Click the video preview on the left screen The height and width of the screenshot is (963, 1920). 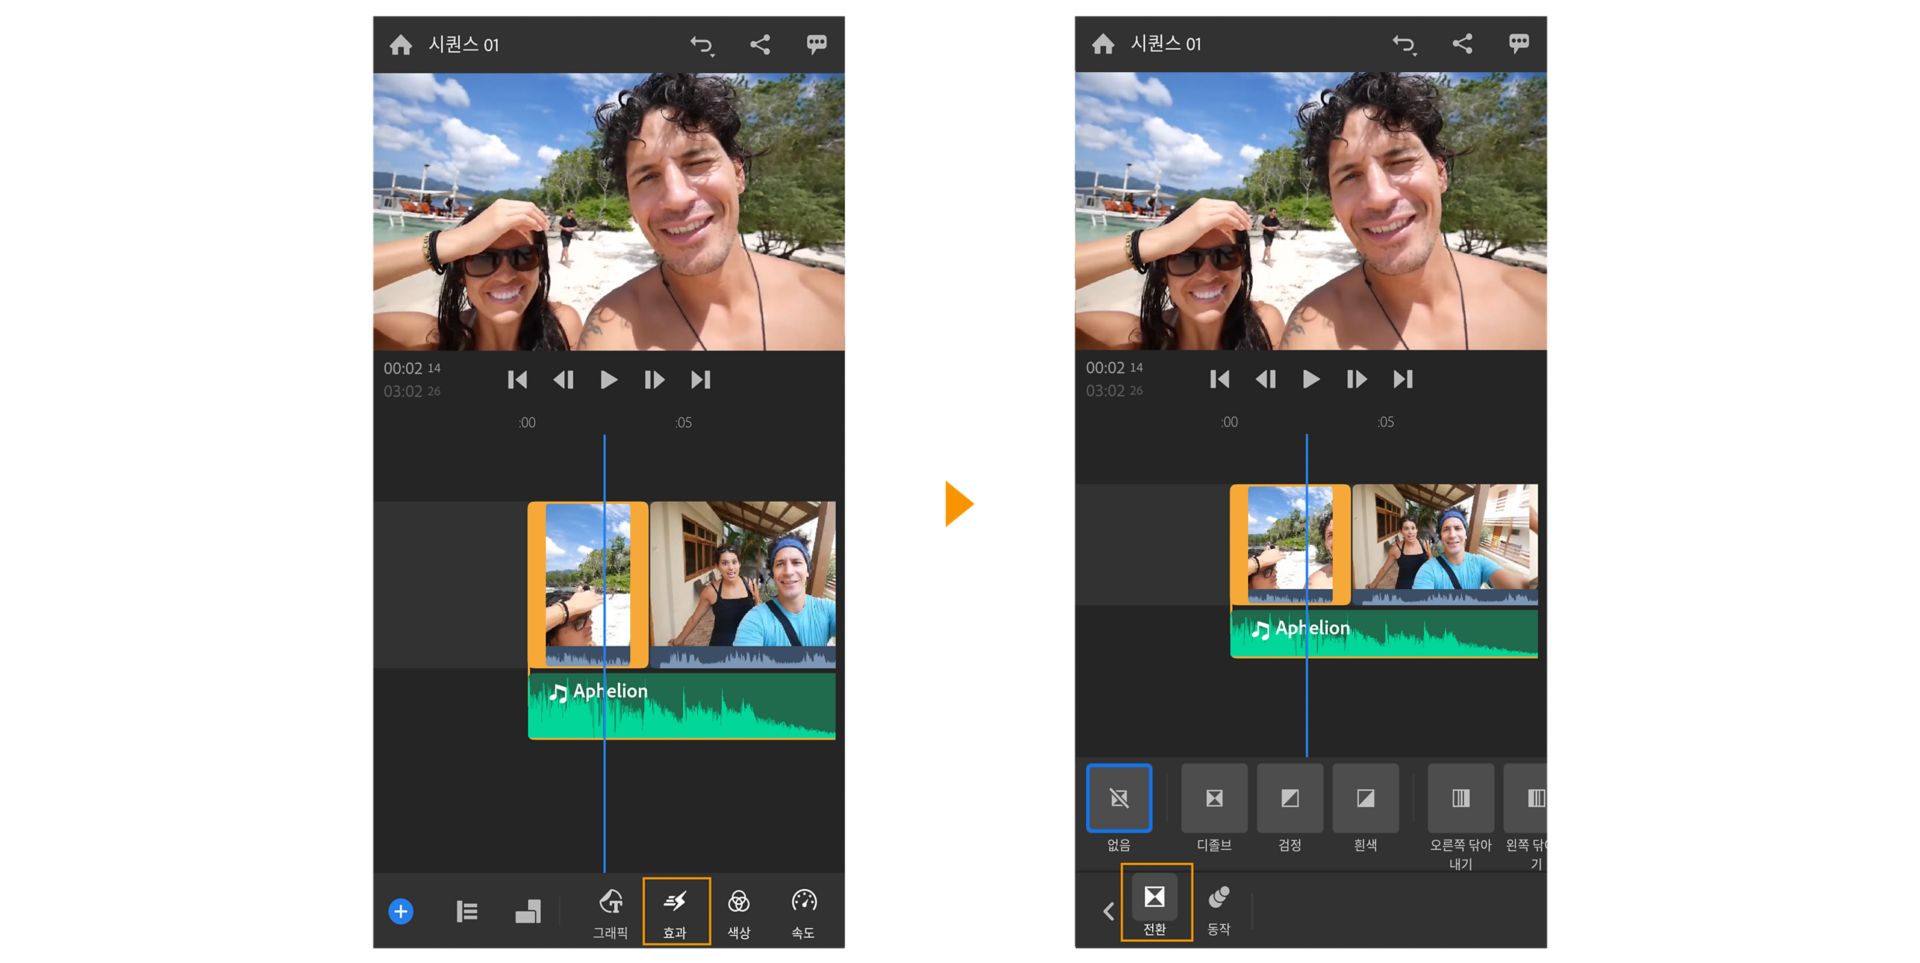point(609,212)
